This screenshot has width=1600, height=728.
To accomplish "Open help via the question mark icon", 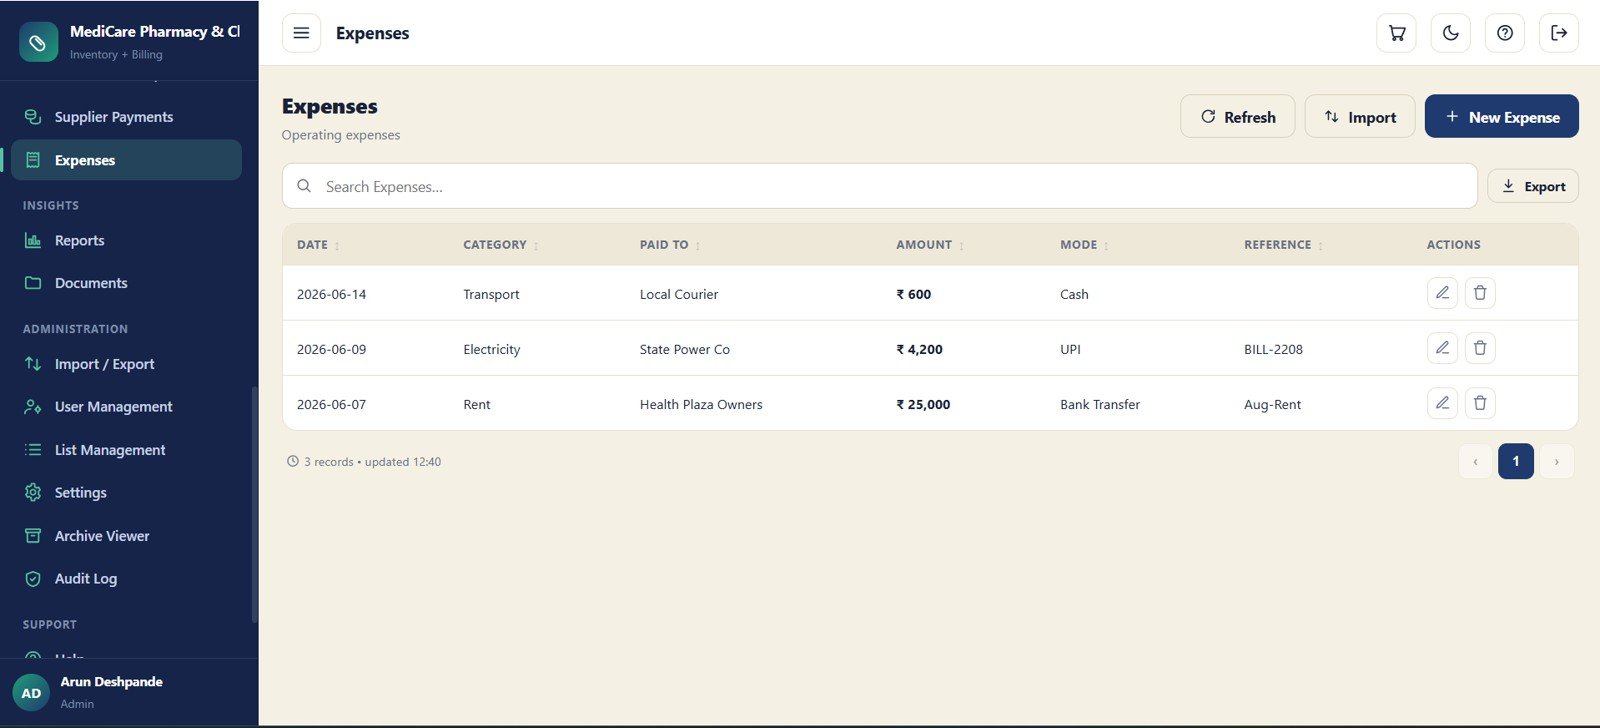I will click(1504, 33).
